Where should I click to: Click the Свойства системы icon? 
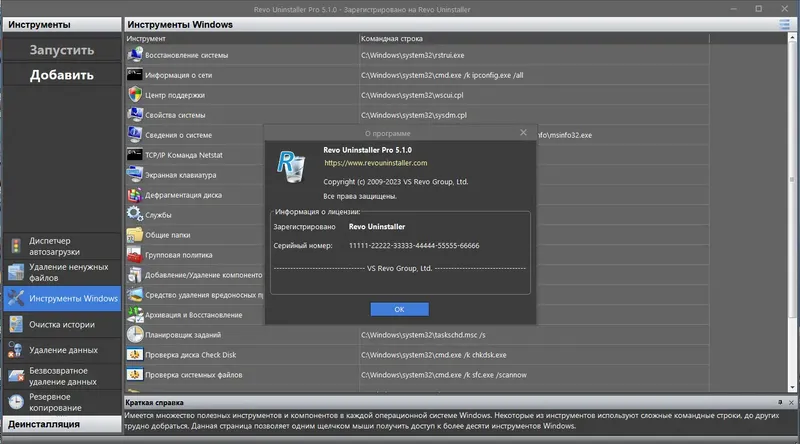(135, 114)
